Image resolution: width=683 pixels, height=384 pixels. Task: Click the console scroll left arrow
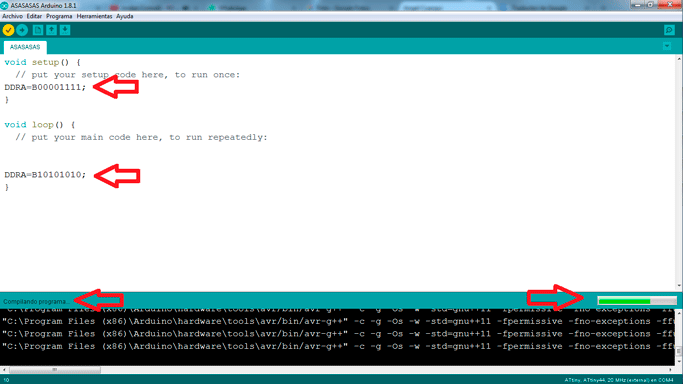point(4,370)
